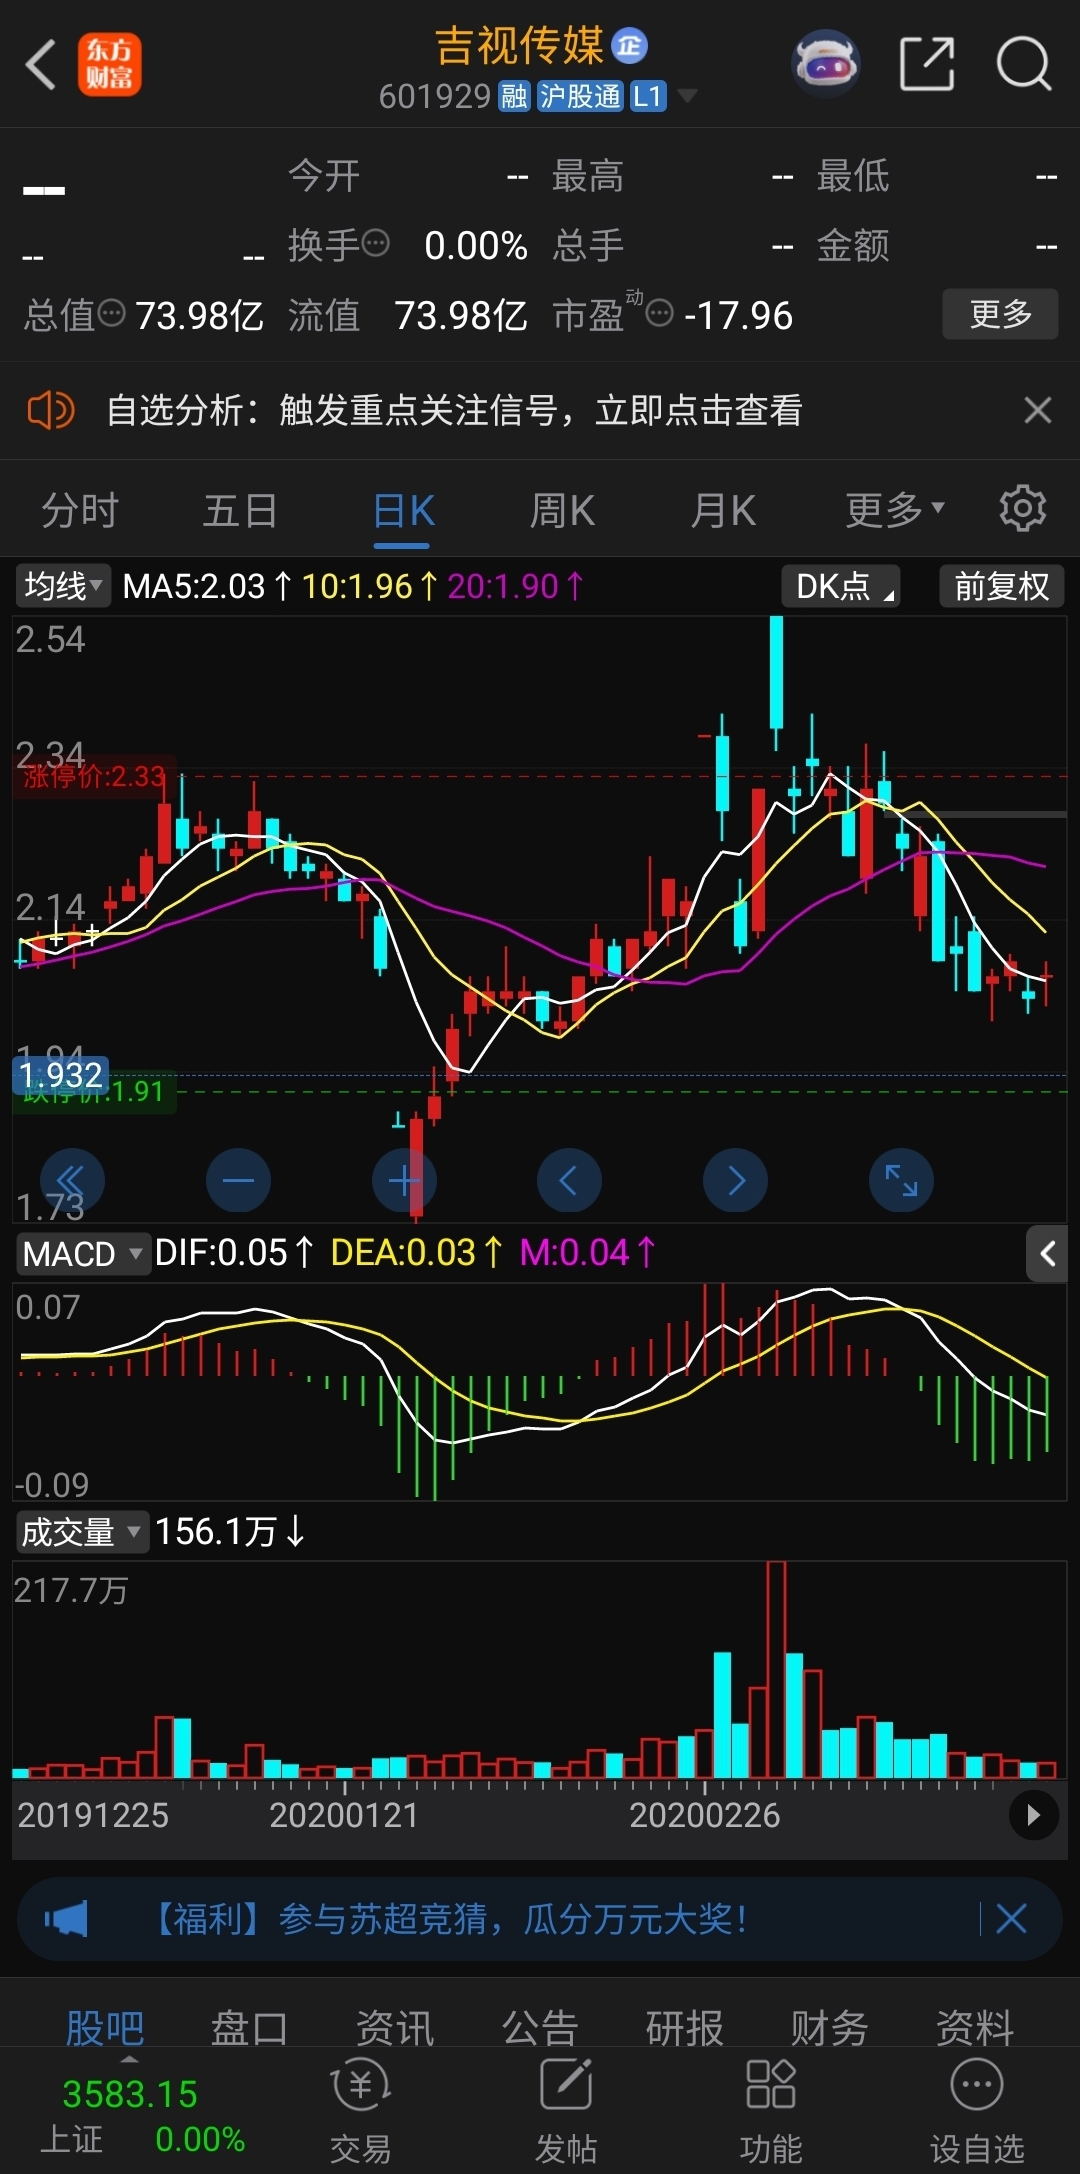
Task: Tap the 20200226 date label
Action: point(704,1814)
